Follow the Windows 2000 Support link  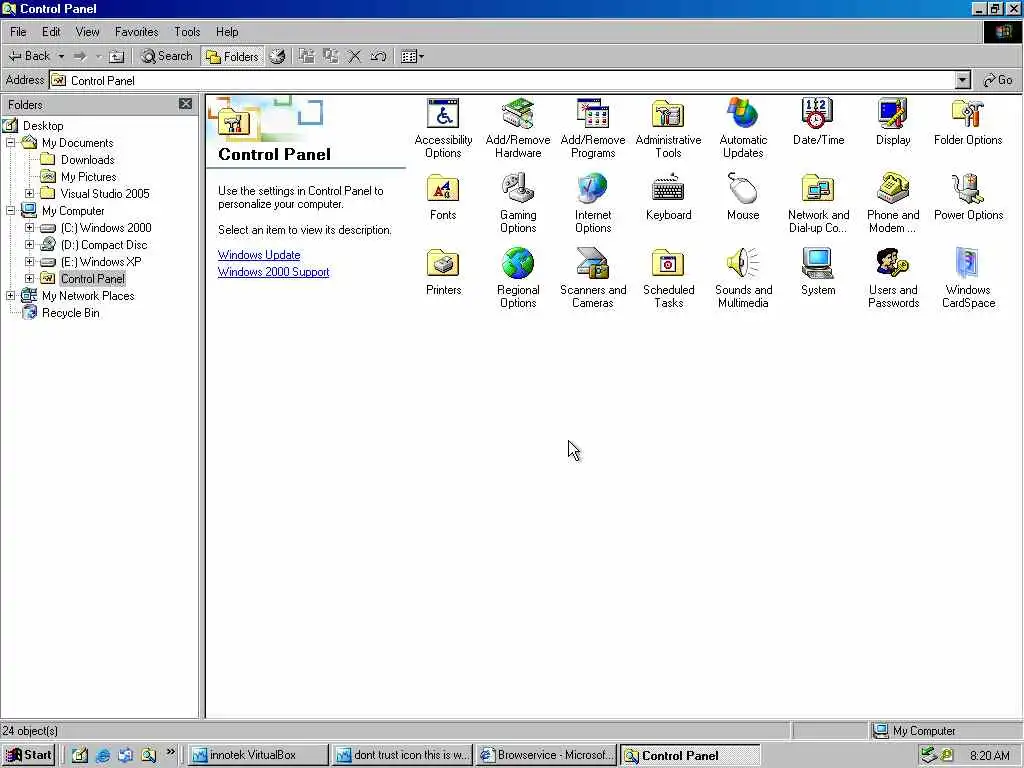pos(274,272)
